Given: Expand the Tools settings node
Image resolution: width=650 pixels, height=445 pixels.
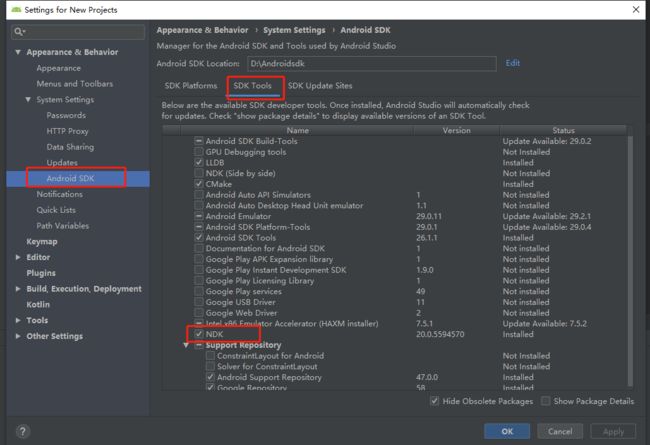Looking at the screenshot, I should 18,320.
